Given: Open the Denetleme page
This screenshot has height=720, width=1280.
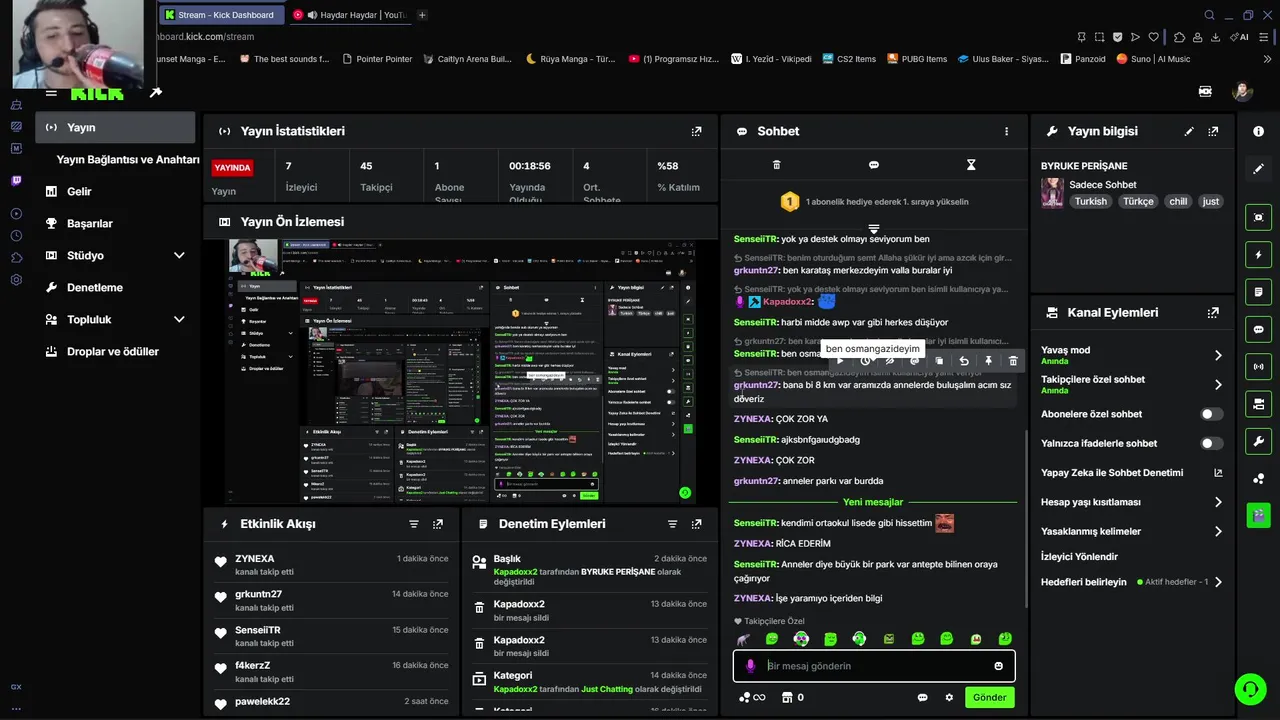Looking at the screenshot, I should pyautogui.click(x=95, y=287).
